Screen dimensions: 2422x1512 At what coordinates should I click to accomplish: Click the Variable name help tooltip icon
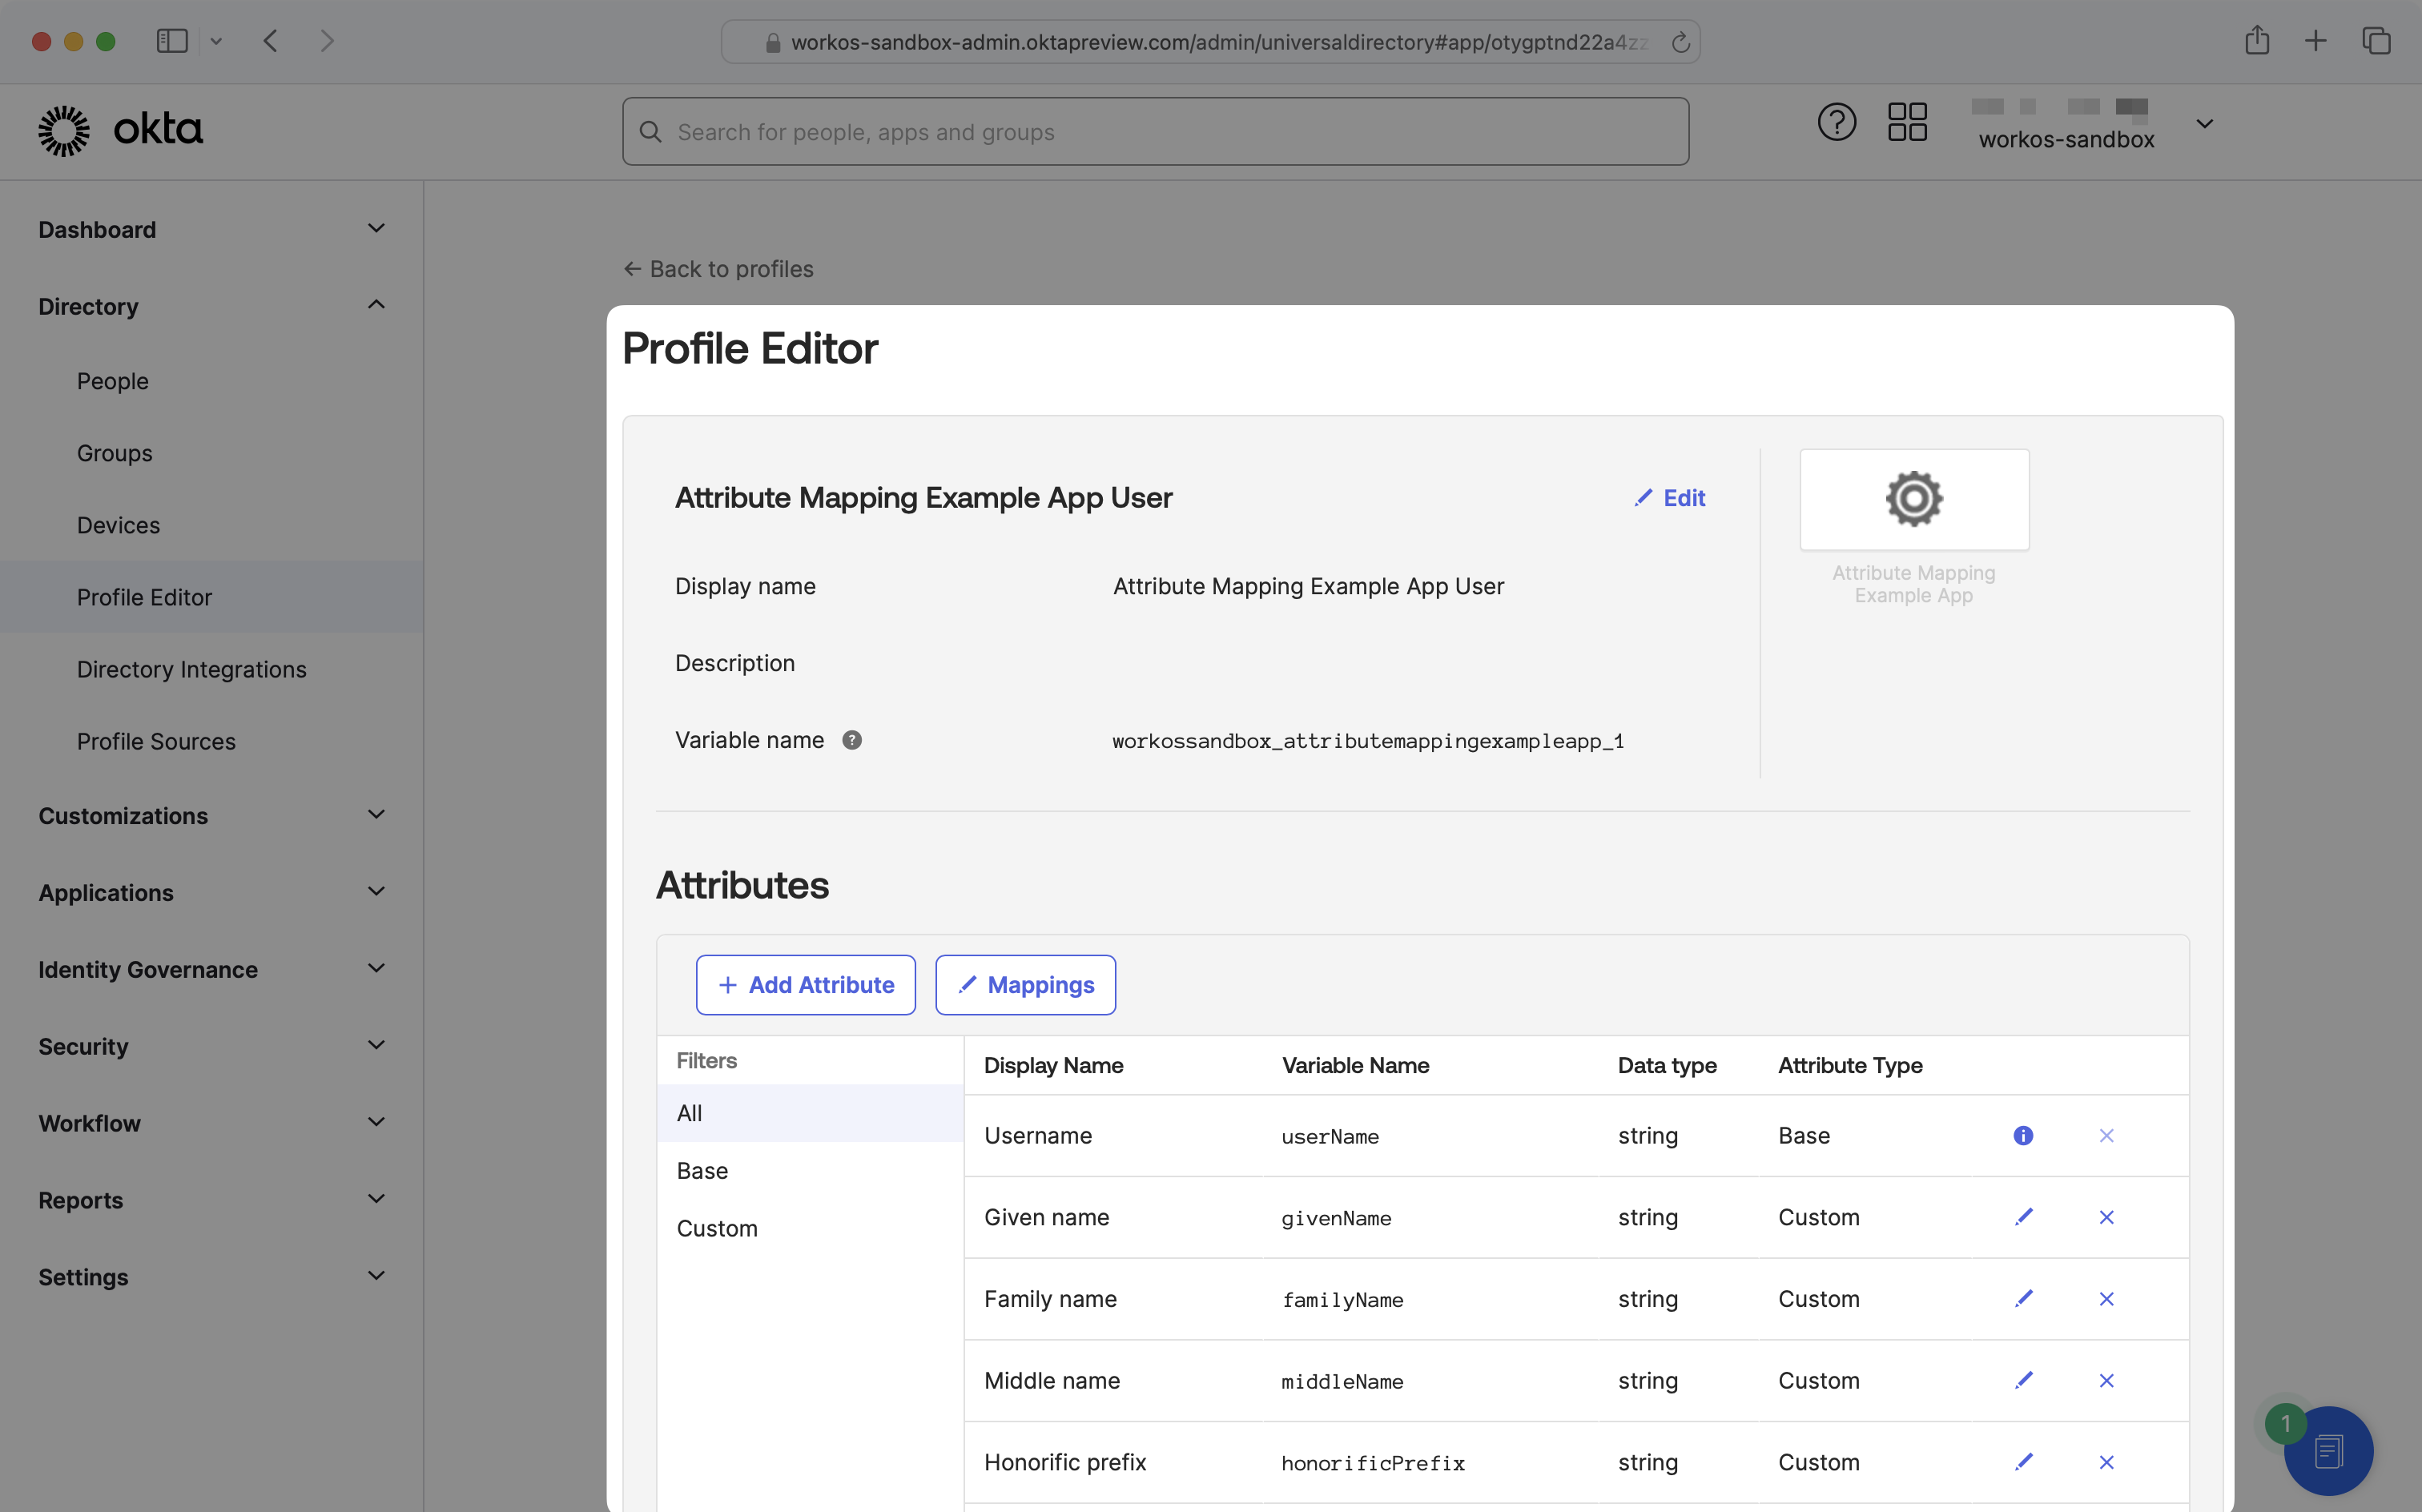click(x=851, y=738)
